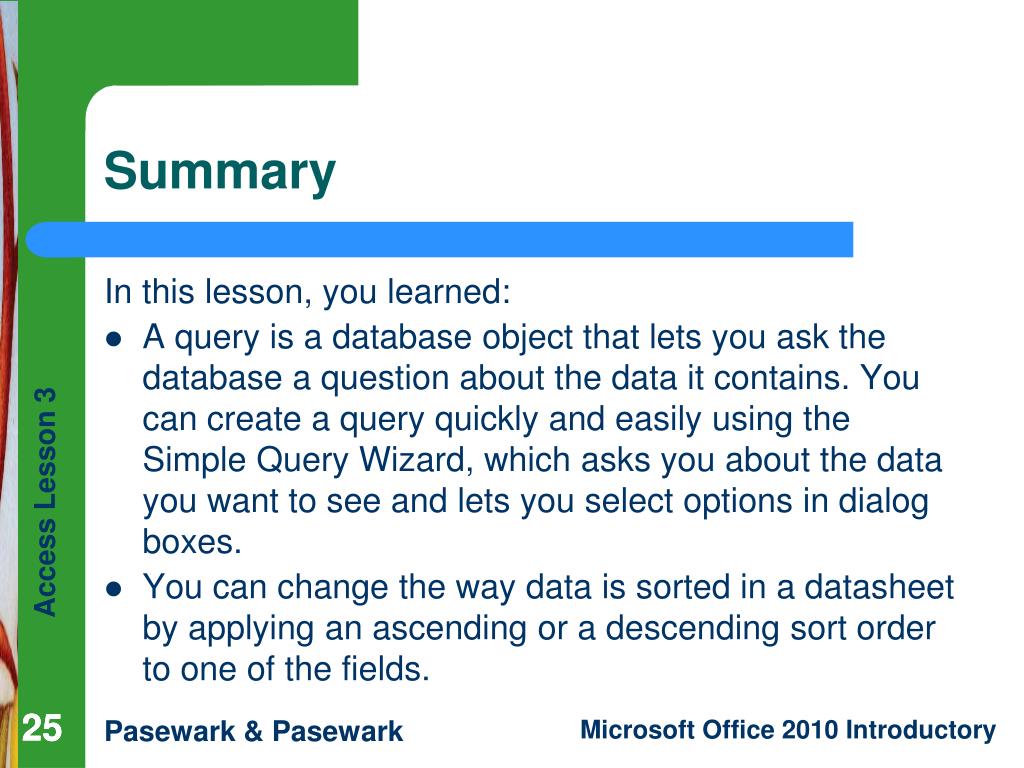Click the green block at top left
1024x768 pixels.
pos(189,42)
